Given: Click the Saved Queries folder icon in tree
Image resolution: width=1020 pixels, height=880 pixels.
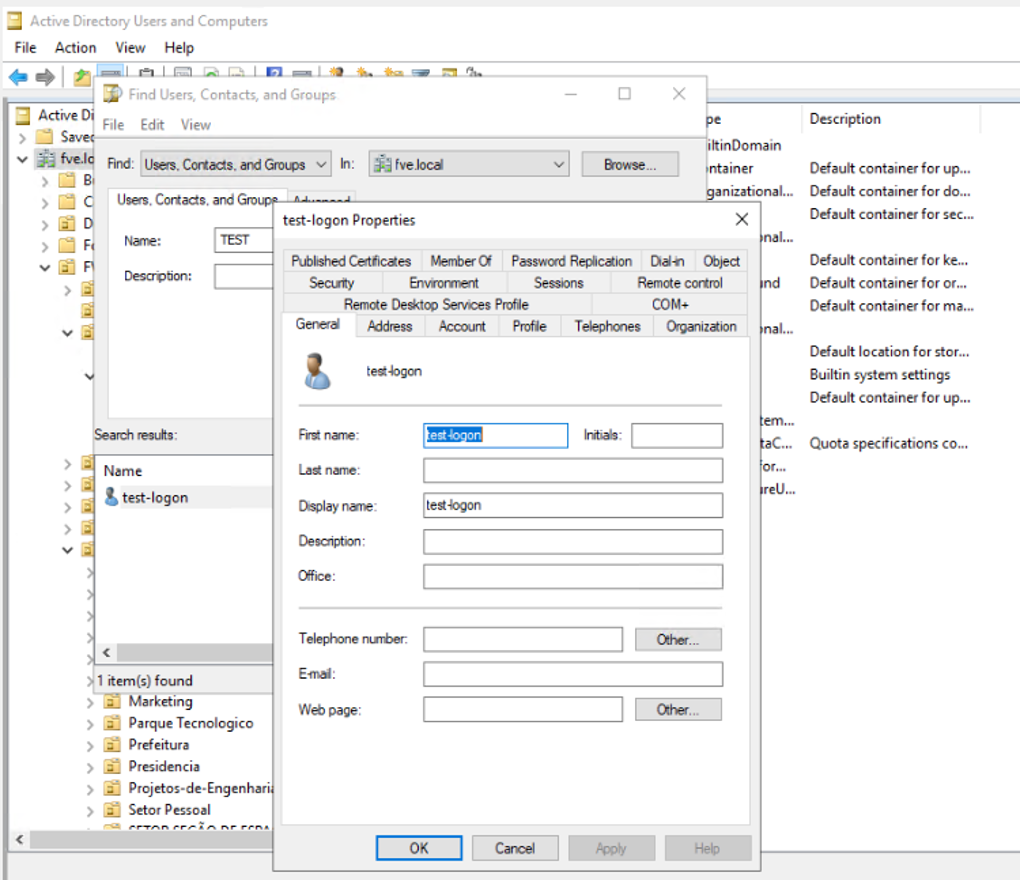Looking at the screenshot, I should (44, 137).
